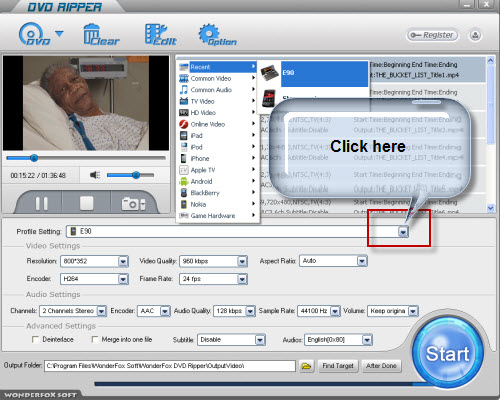Image resolution: width=500 pixels, height=400 pixels.
Task: Minimize the DVD Ripper window
Action: tap(466, 5)
